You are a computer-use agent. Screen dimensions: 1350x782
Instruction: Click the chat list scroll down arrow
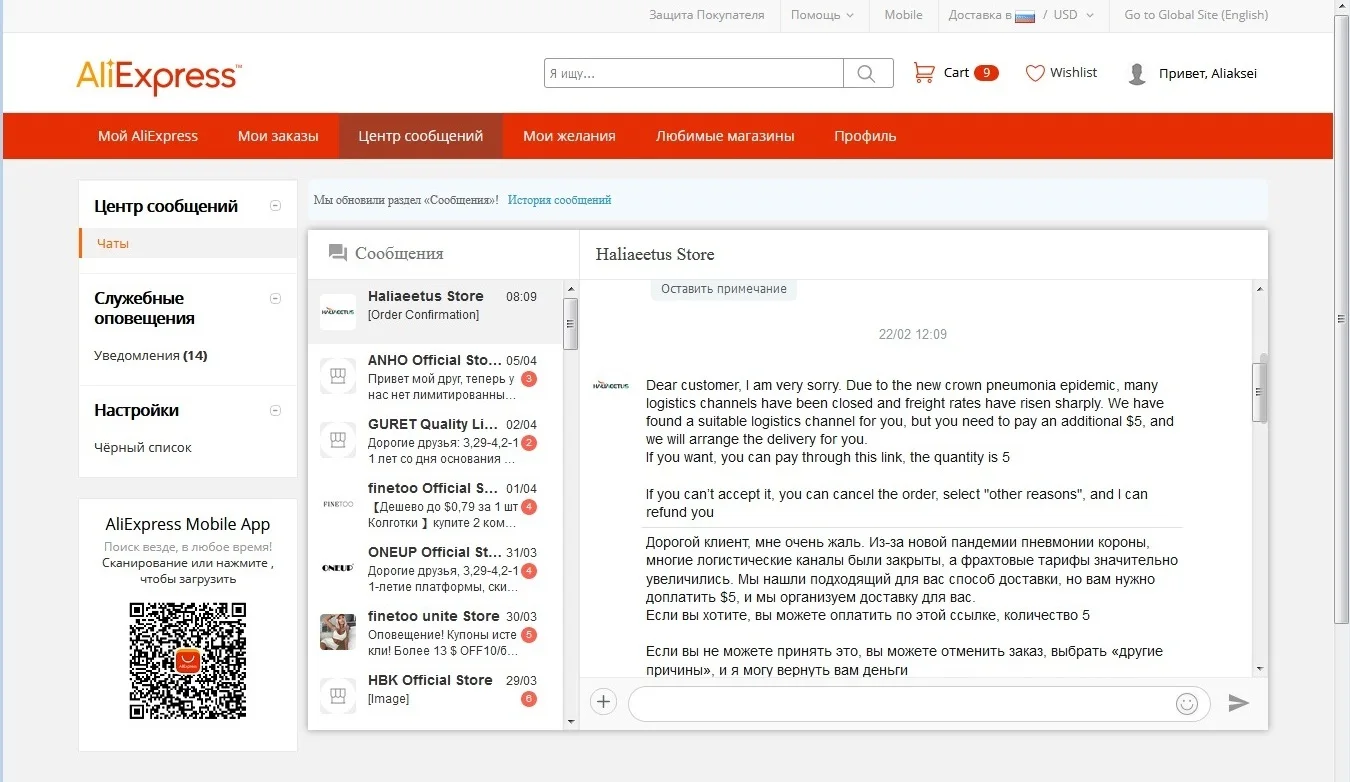571,721
